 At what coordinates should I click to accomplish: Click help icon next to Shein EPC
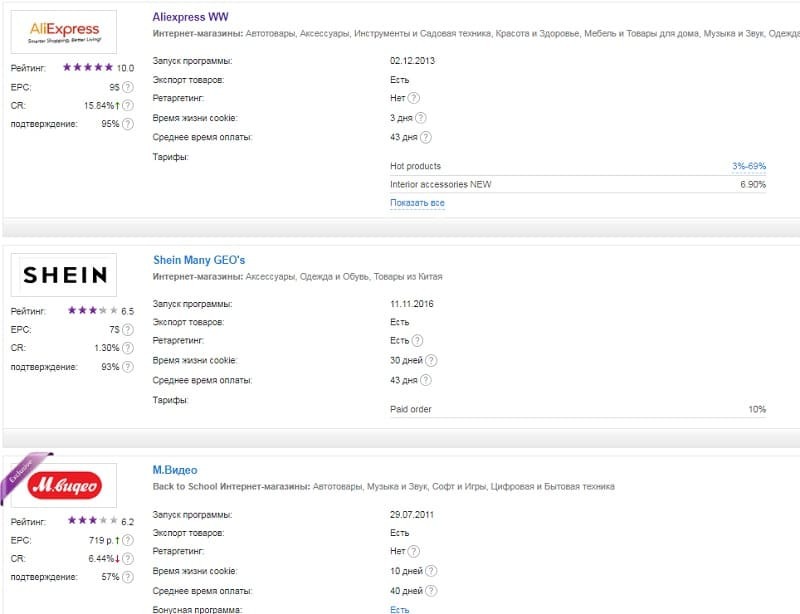(127, 330)
